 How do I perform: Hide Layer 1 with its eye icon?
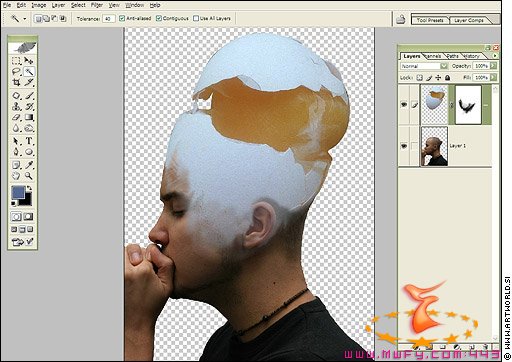coord(404,146)
